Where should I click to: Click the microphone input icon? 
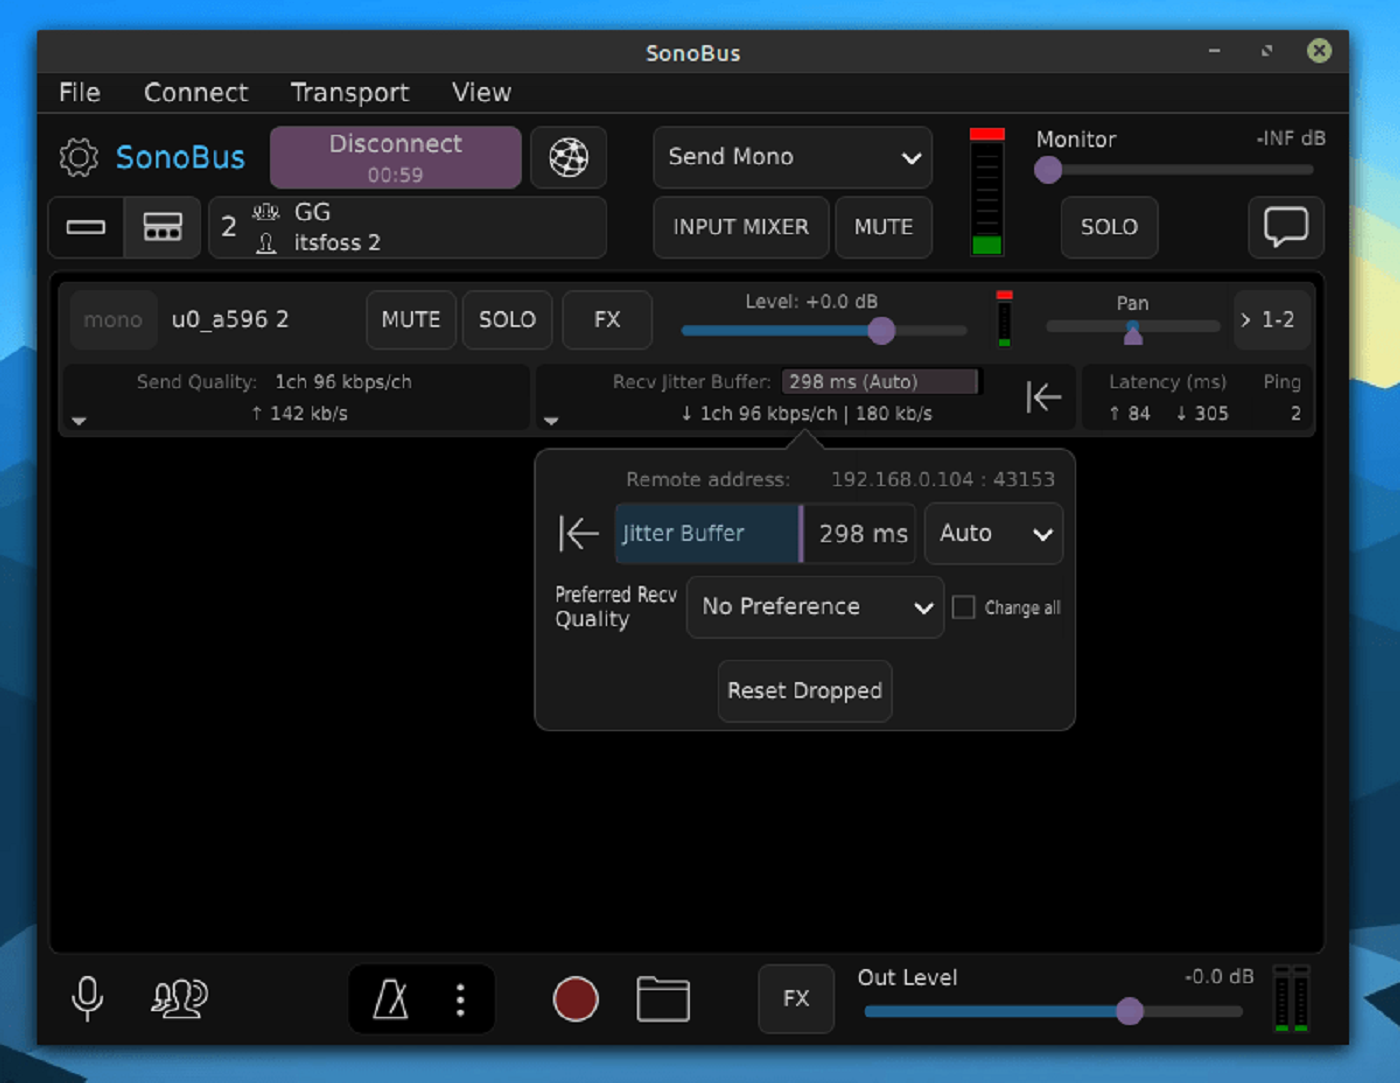pos(88,998)
